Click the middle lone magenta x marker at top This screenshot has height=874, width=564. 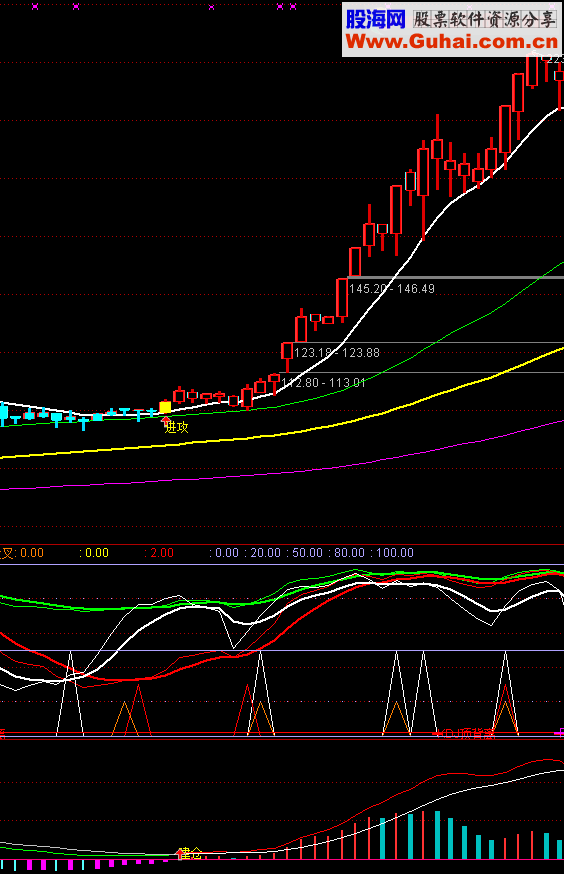(211, 7)
